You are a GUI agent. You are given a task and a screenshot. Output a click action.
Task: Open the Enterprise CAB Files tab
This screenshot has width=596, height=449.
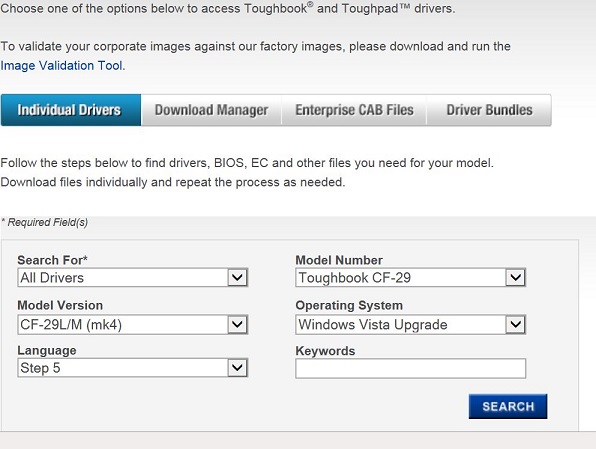[354, 110]
